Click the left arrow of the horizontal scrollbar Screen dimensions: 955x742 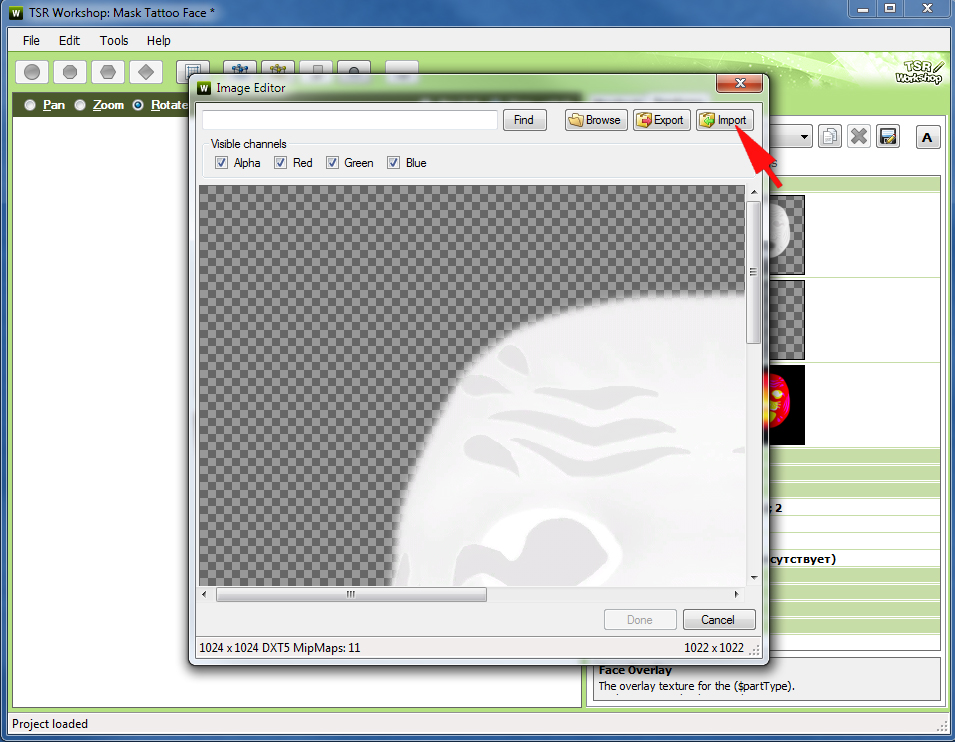tap(205, 594)
